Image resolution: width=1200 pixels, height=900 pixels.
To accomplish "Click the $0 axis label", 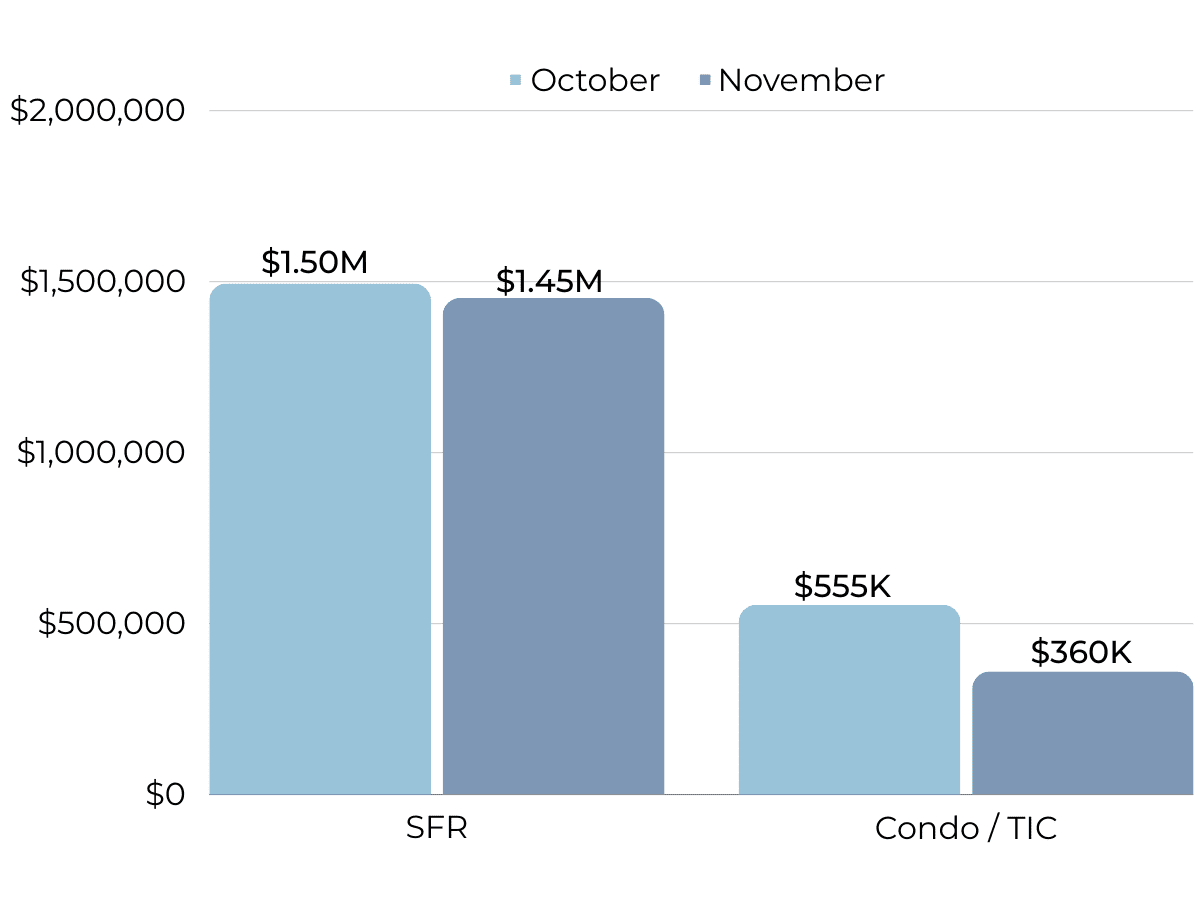I will point(166,795).
